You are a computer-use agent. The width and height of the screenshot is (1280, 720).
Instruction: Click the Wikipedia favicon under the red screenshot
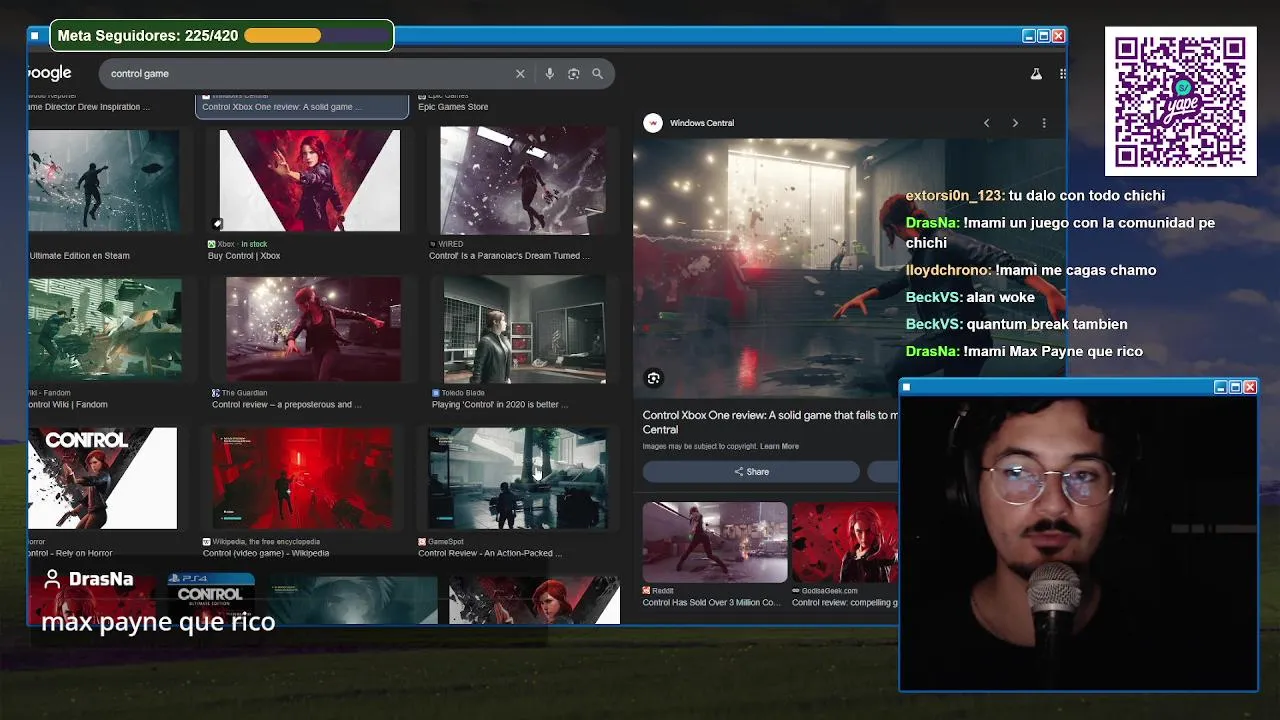[206, 542]
